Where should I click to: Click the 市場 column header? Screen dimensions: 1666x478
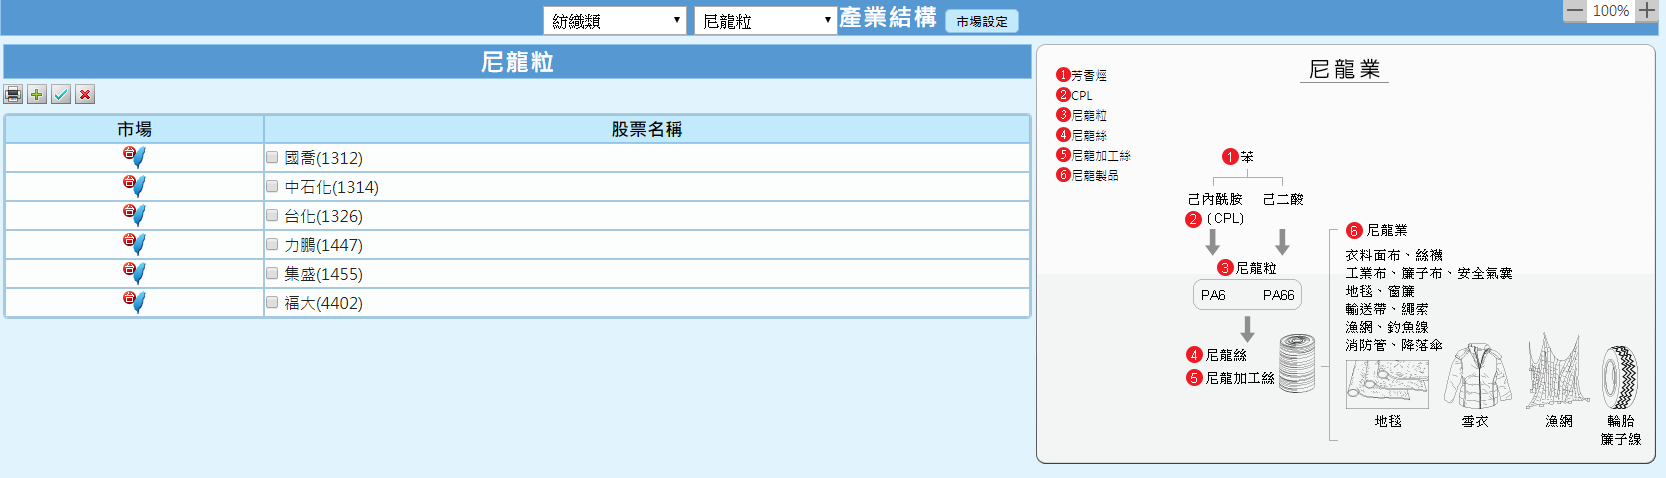[134, 129]
